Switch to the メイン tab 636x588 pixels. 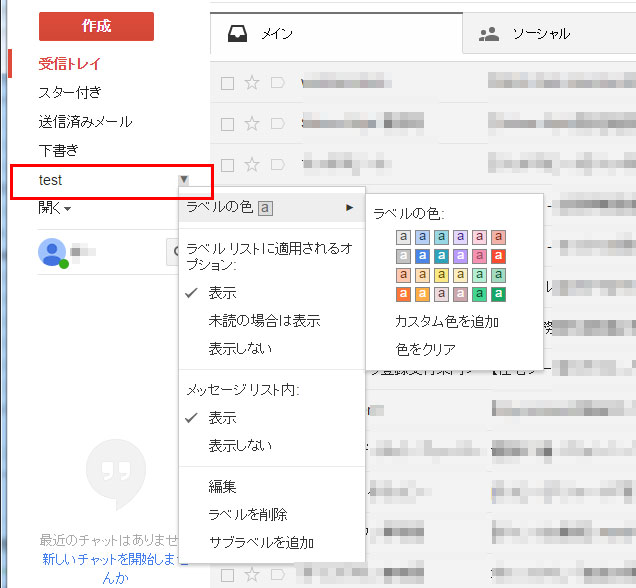[336, 34]
